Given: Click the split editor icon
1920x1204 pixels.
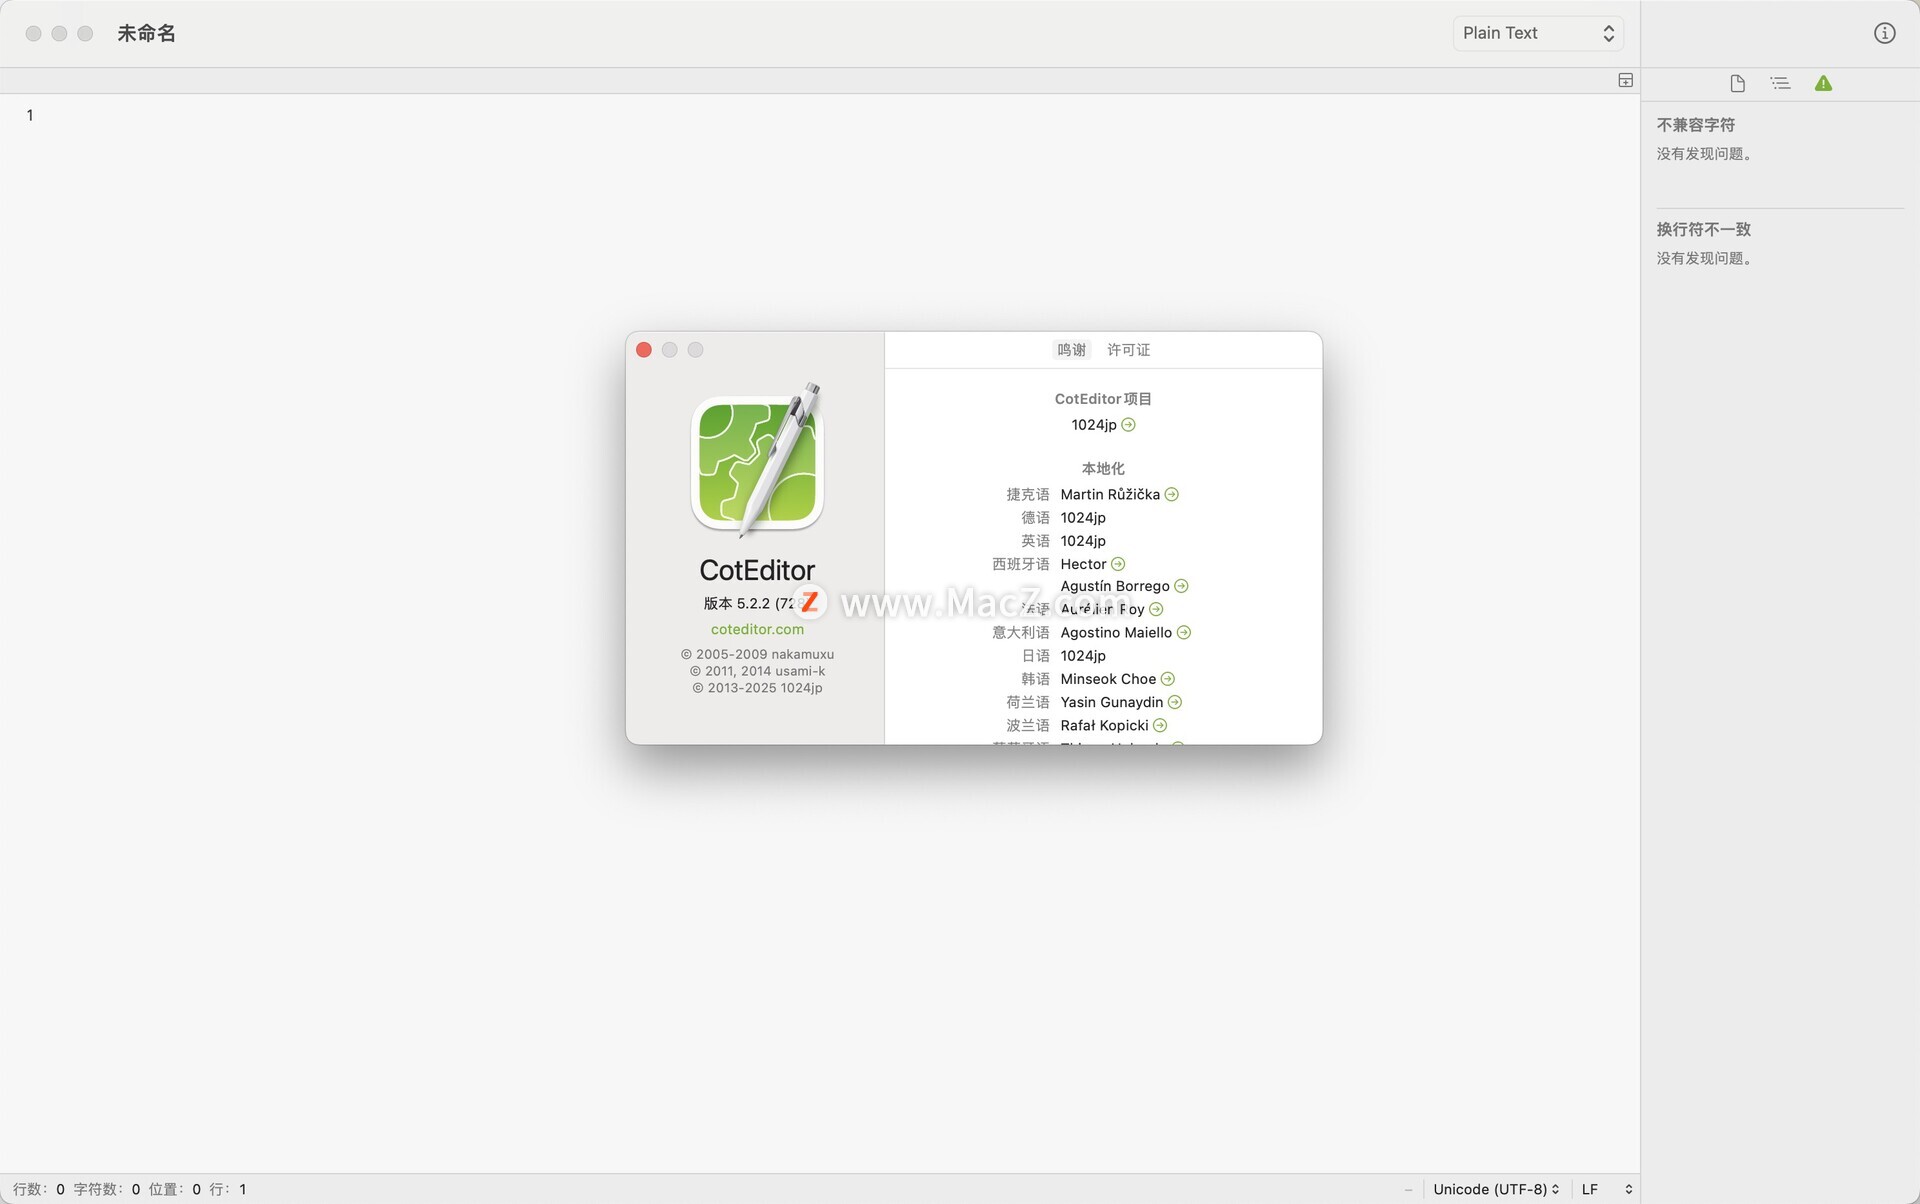Looking at the screenshot, I should 1625,80.
